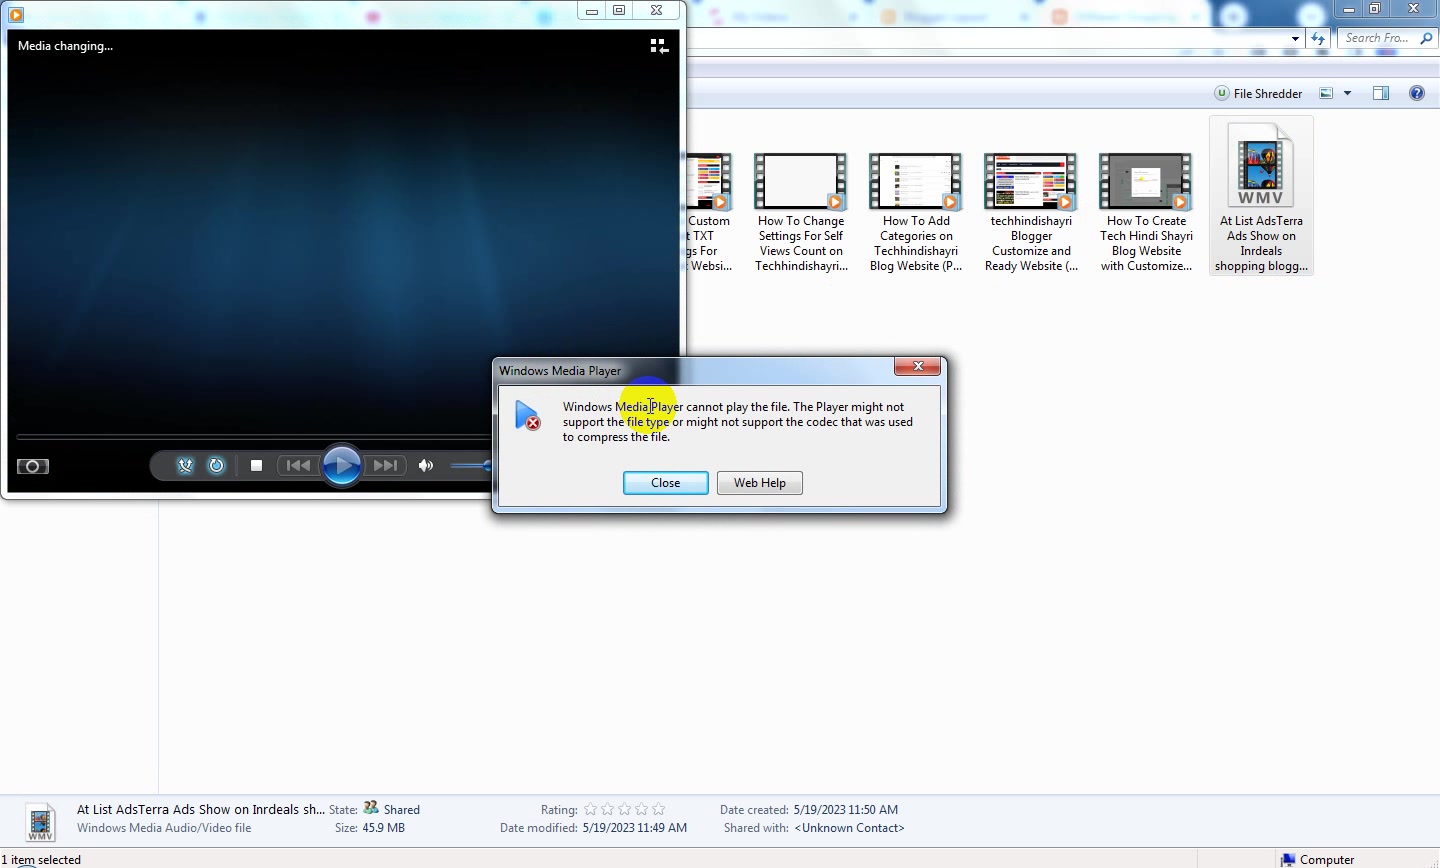The image size is (1440, 868).
Task: Select the How To Add Categories video
Action: coord(916,213)
